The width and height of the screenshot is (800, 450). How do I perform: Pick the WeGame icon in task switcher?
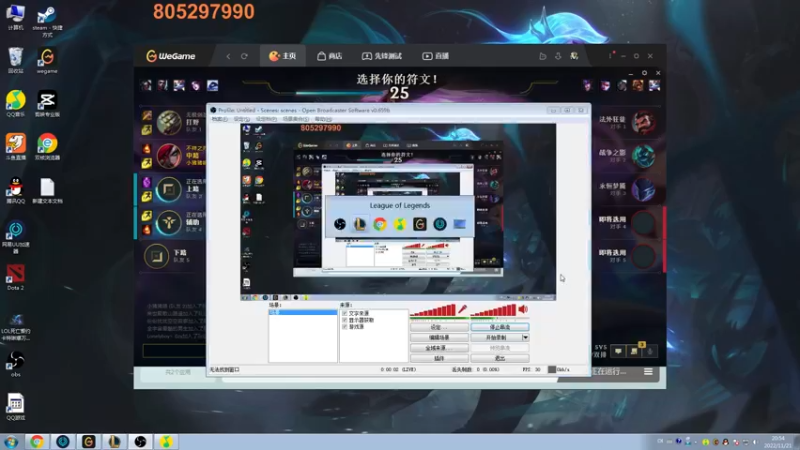click(x=419, y=224)
